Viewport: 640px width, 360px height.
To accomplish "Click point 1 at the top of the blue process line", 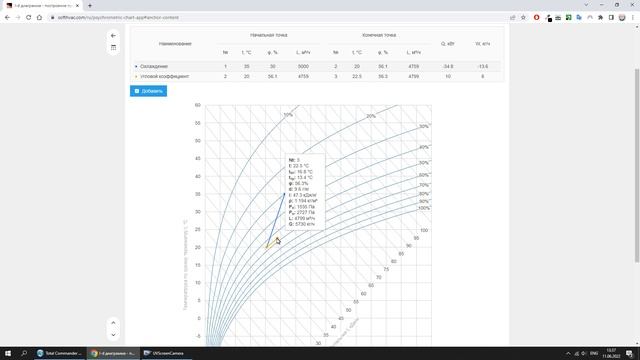I will 284,194.
